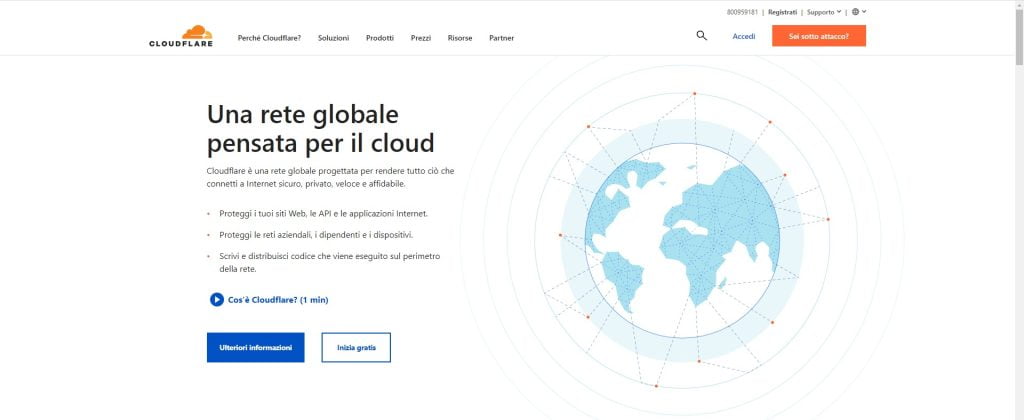
Task: Open the Soluzioni menu
Action: tap(333, 38)
